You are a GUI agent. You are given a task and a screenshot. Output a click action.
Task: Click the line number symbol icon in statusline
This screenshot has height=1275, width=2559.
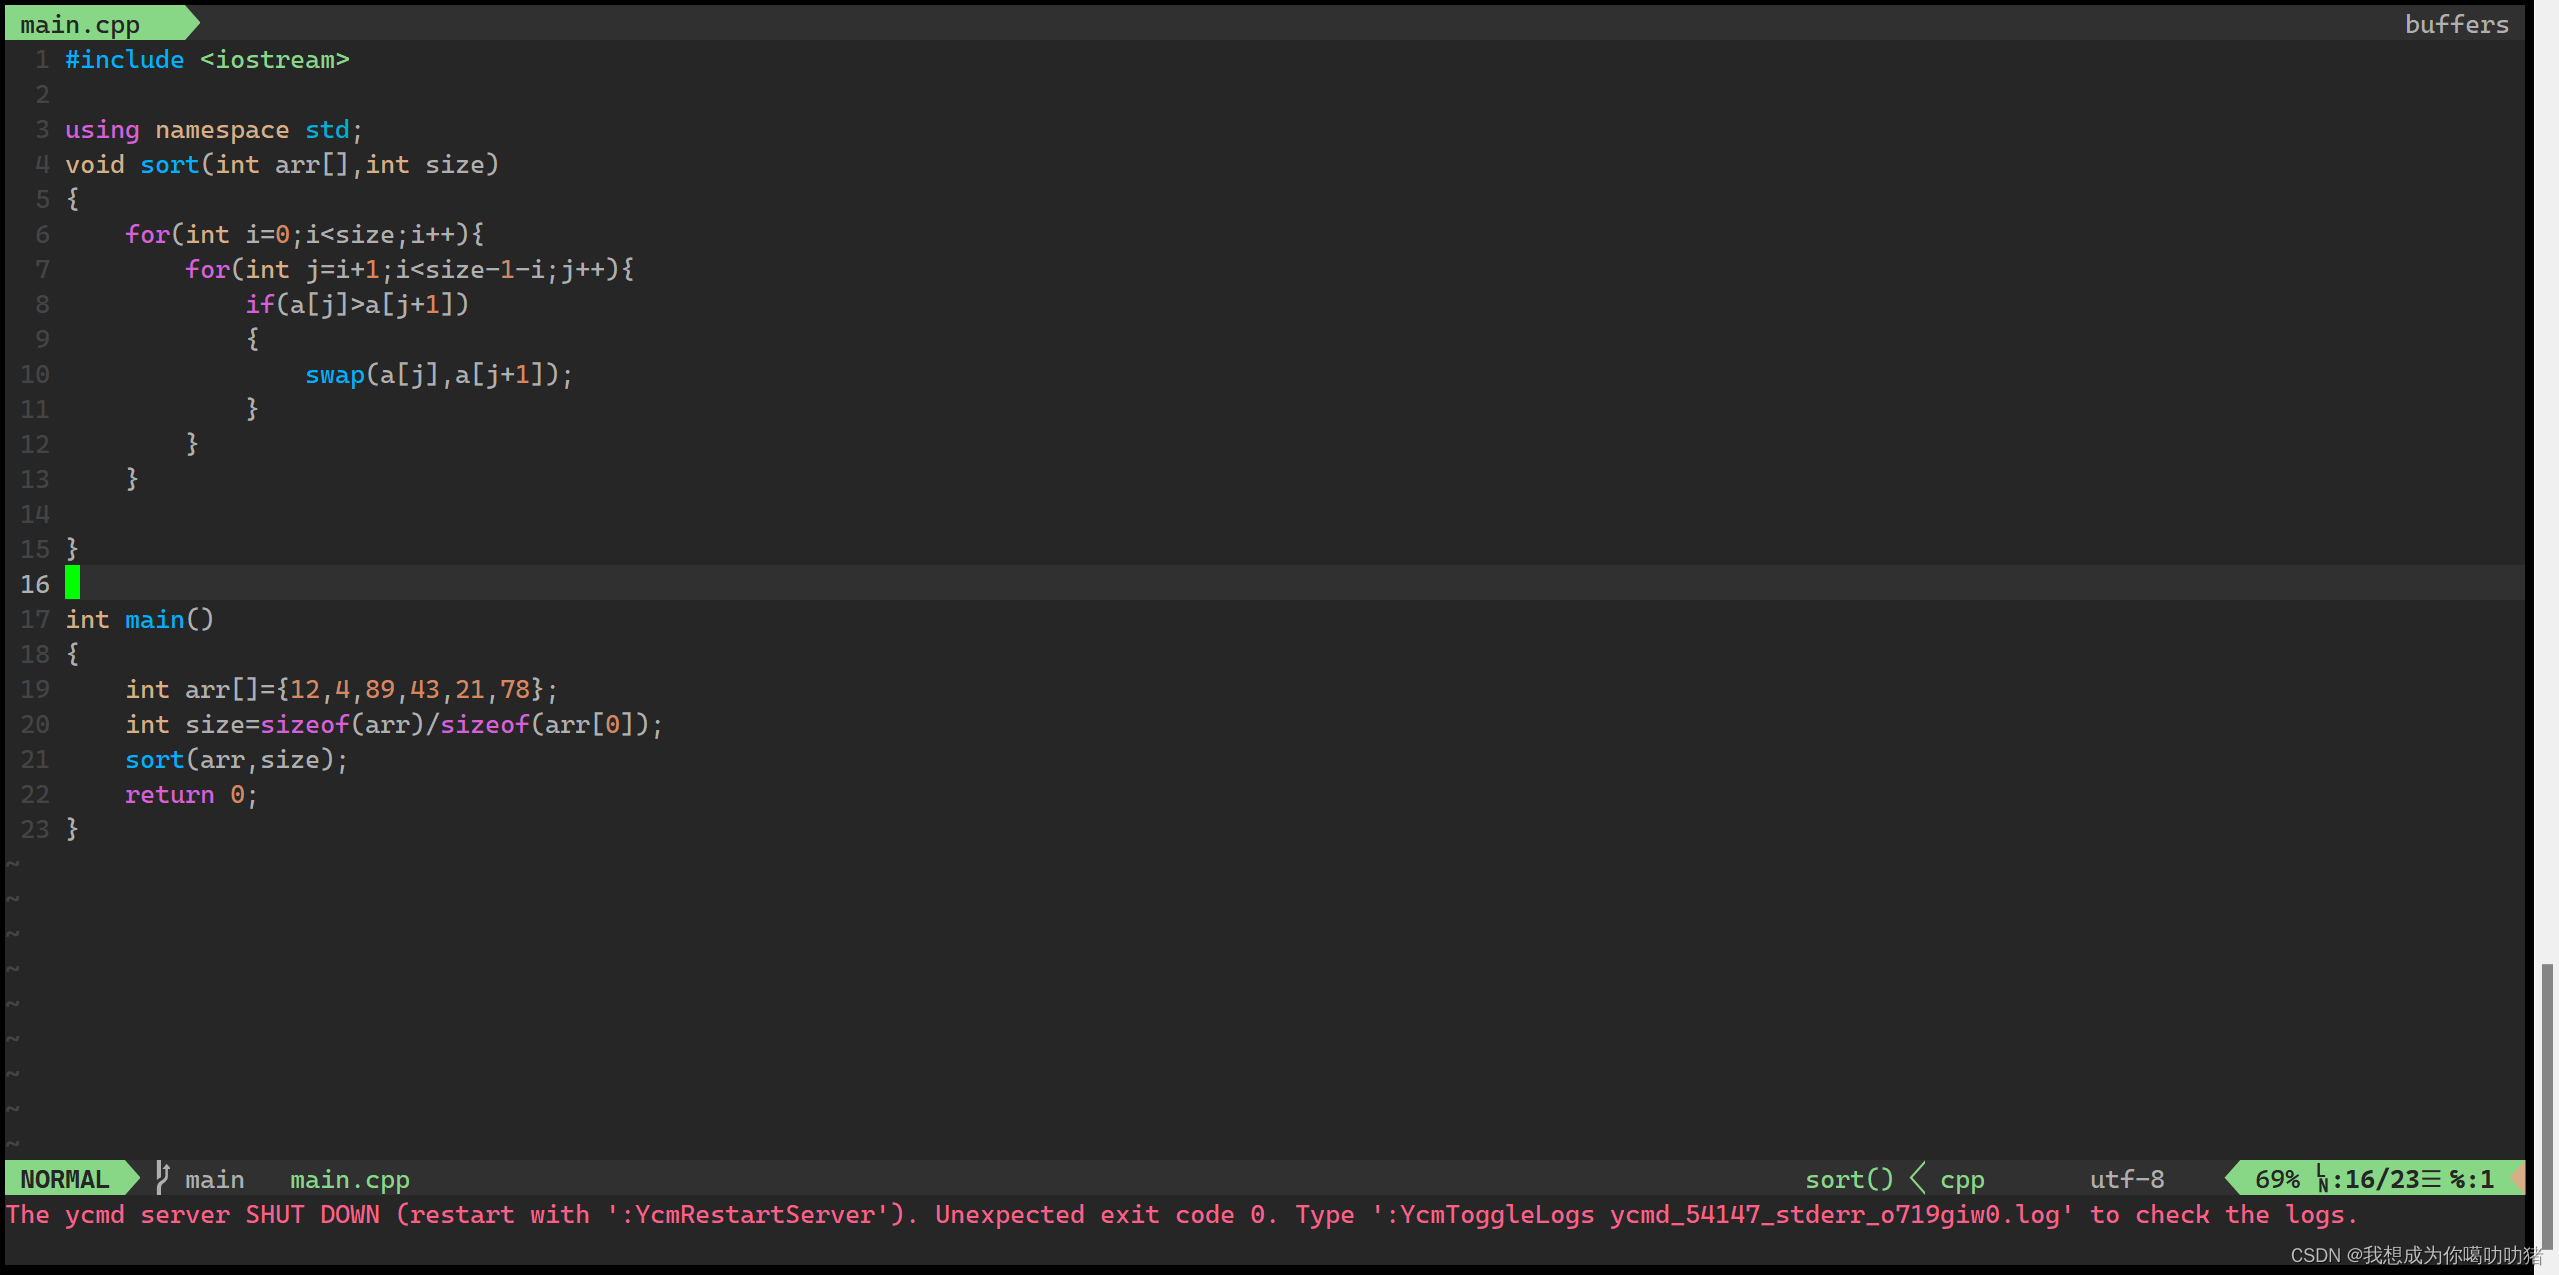click(x=2323, y=1179)
